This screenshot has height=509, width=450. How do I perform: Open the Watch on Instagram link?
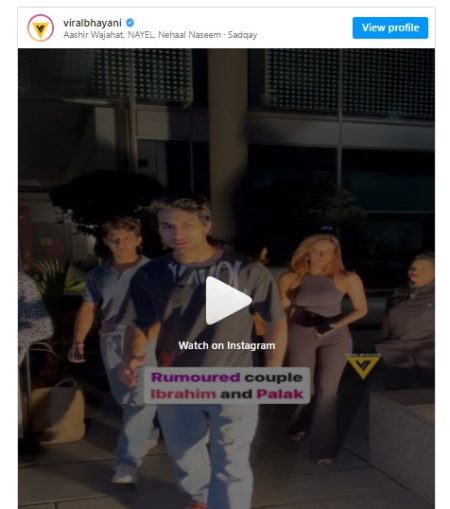pyautogui.click(x=227, y=345)
